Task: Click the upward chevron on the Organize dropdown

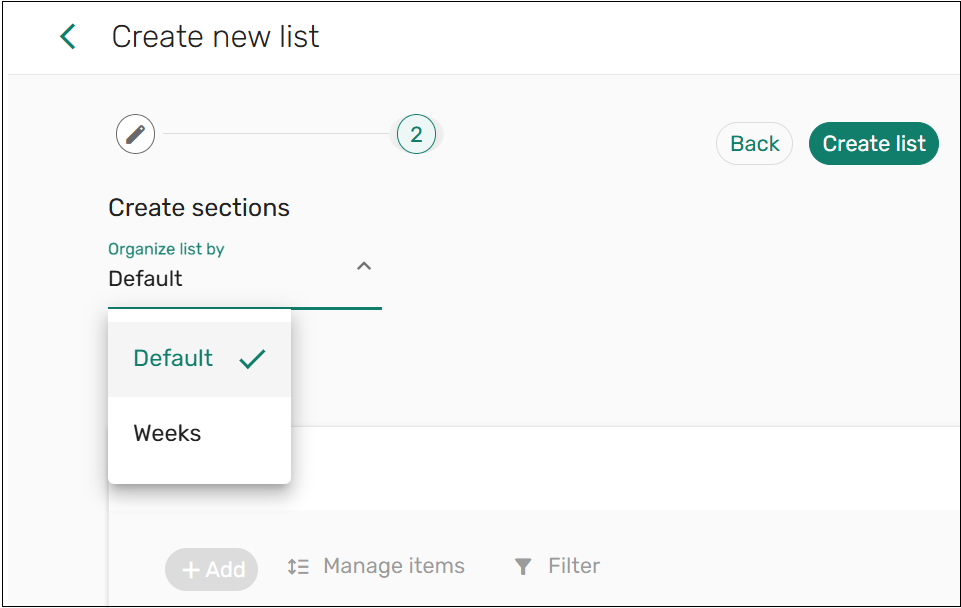Action: tap(364, 266)
